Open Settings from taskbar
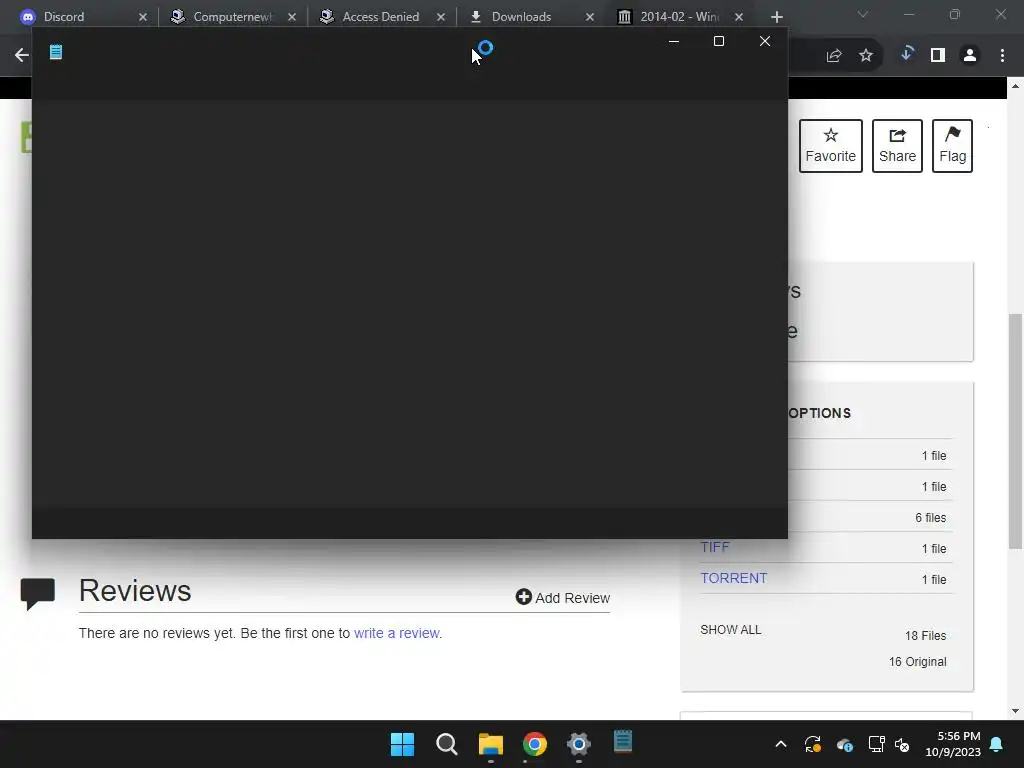 [579, 744]
